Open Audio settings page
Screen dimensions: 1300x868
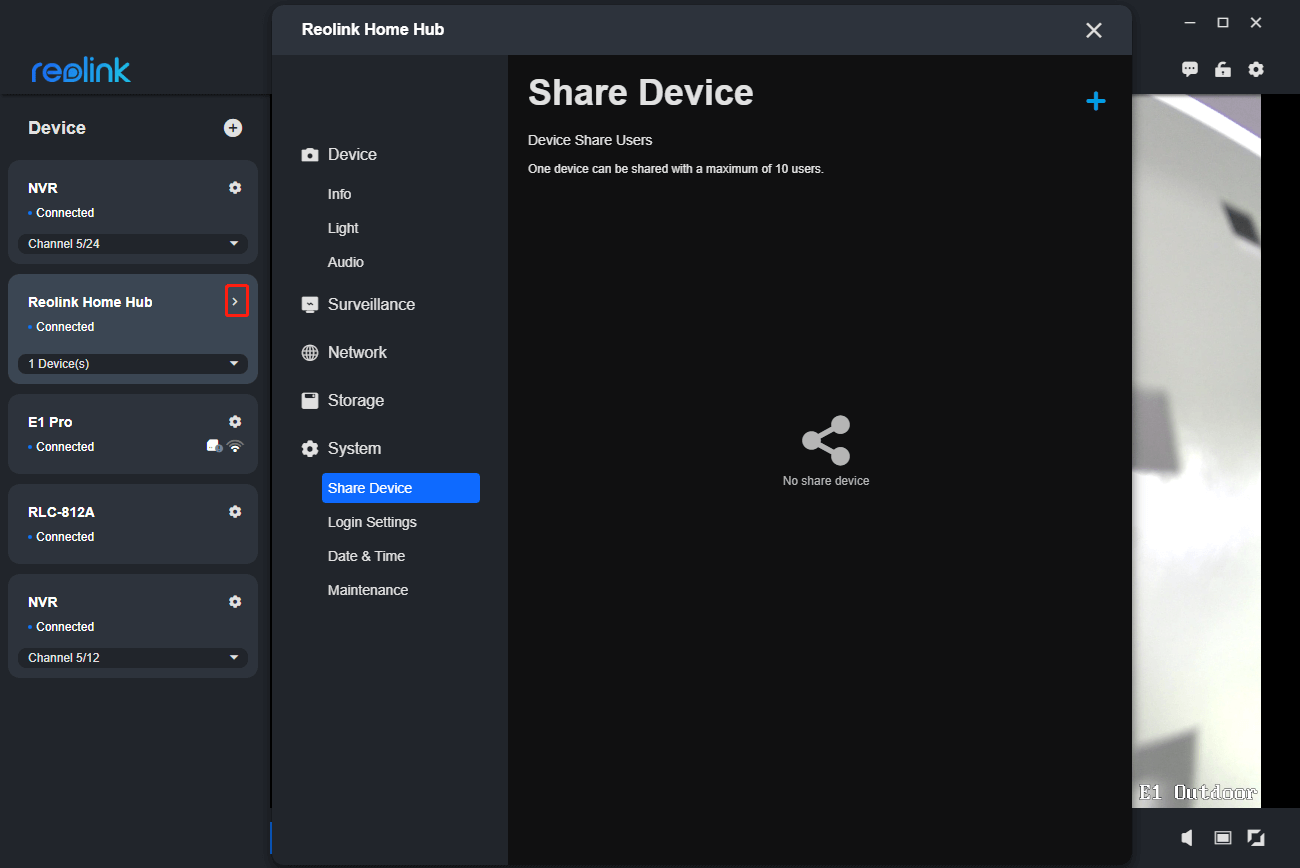346,262
